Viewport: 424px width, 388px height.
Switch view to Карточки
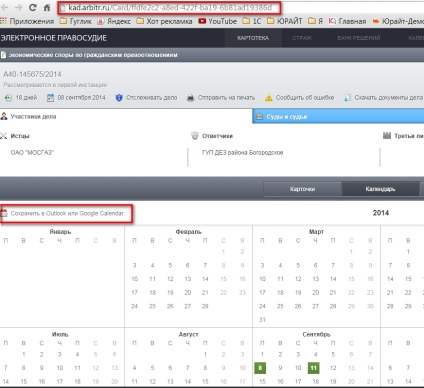(302, 189)
